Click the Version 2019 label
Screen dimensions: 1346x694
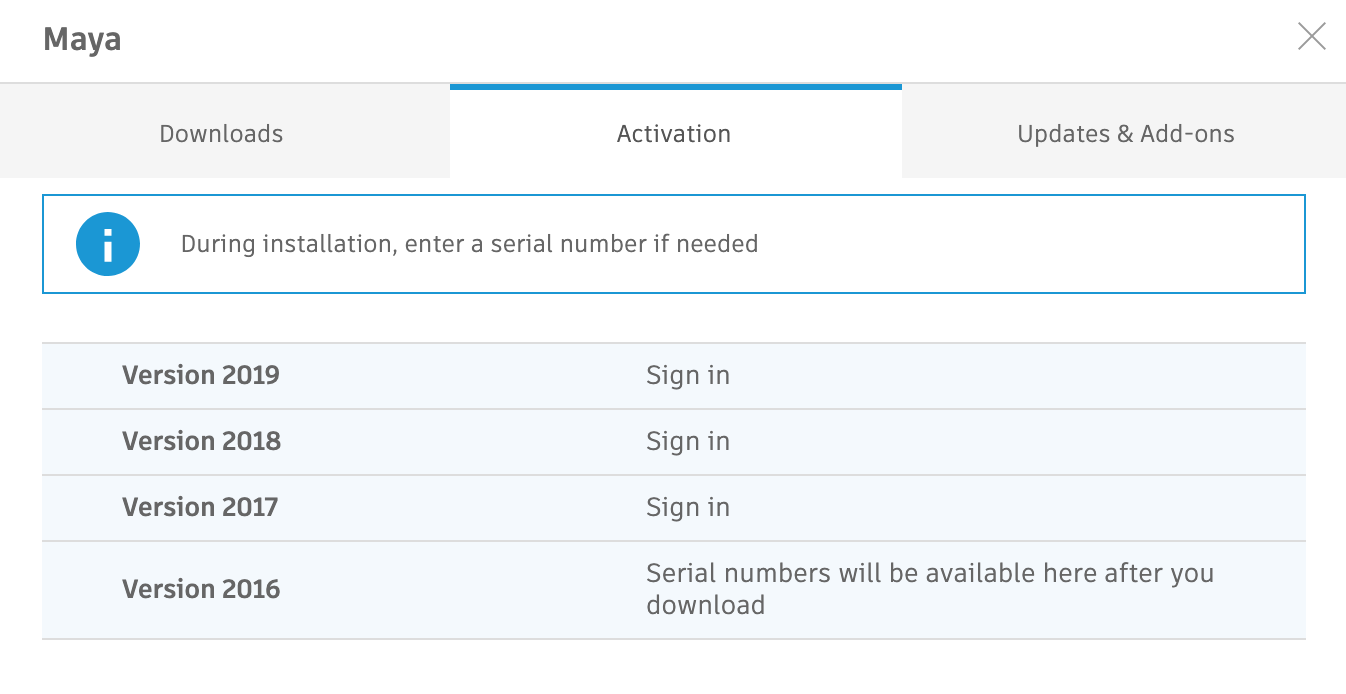click(x=200, y=375)
